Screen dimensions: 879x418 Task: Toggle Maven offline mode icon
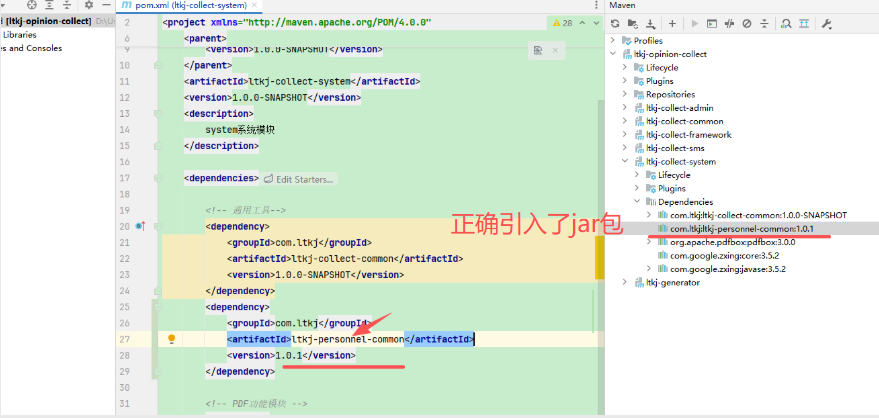click(x=729, y=24)
